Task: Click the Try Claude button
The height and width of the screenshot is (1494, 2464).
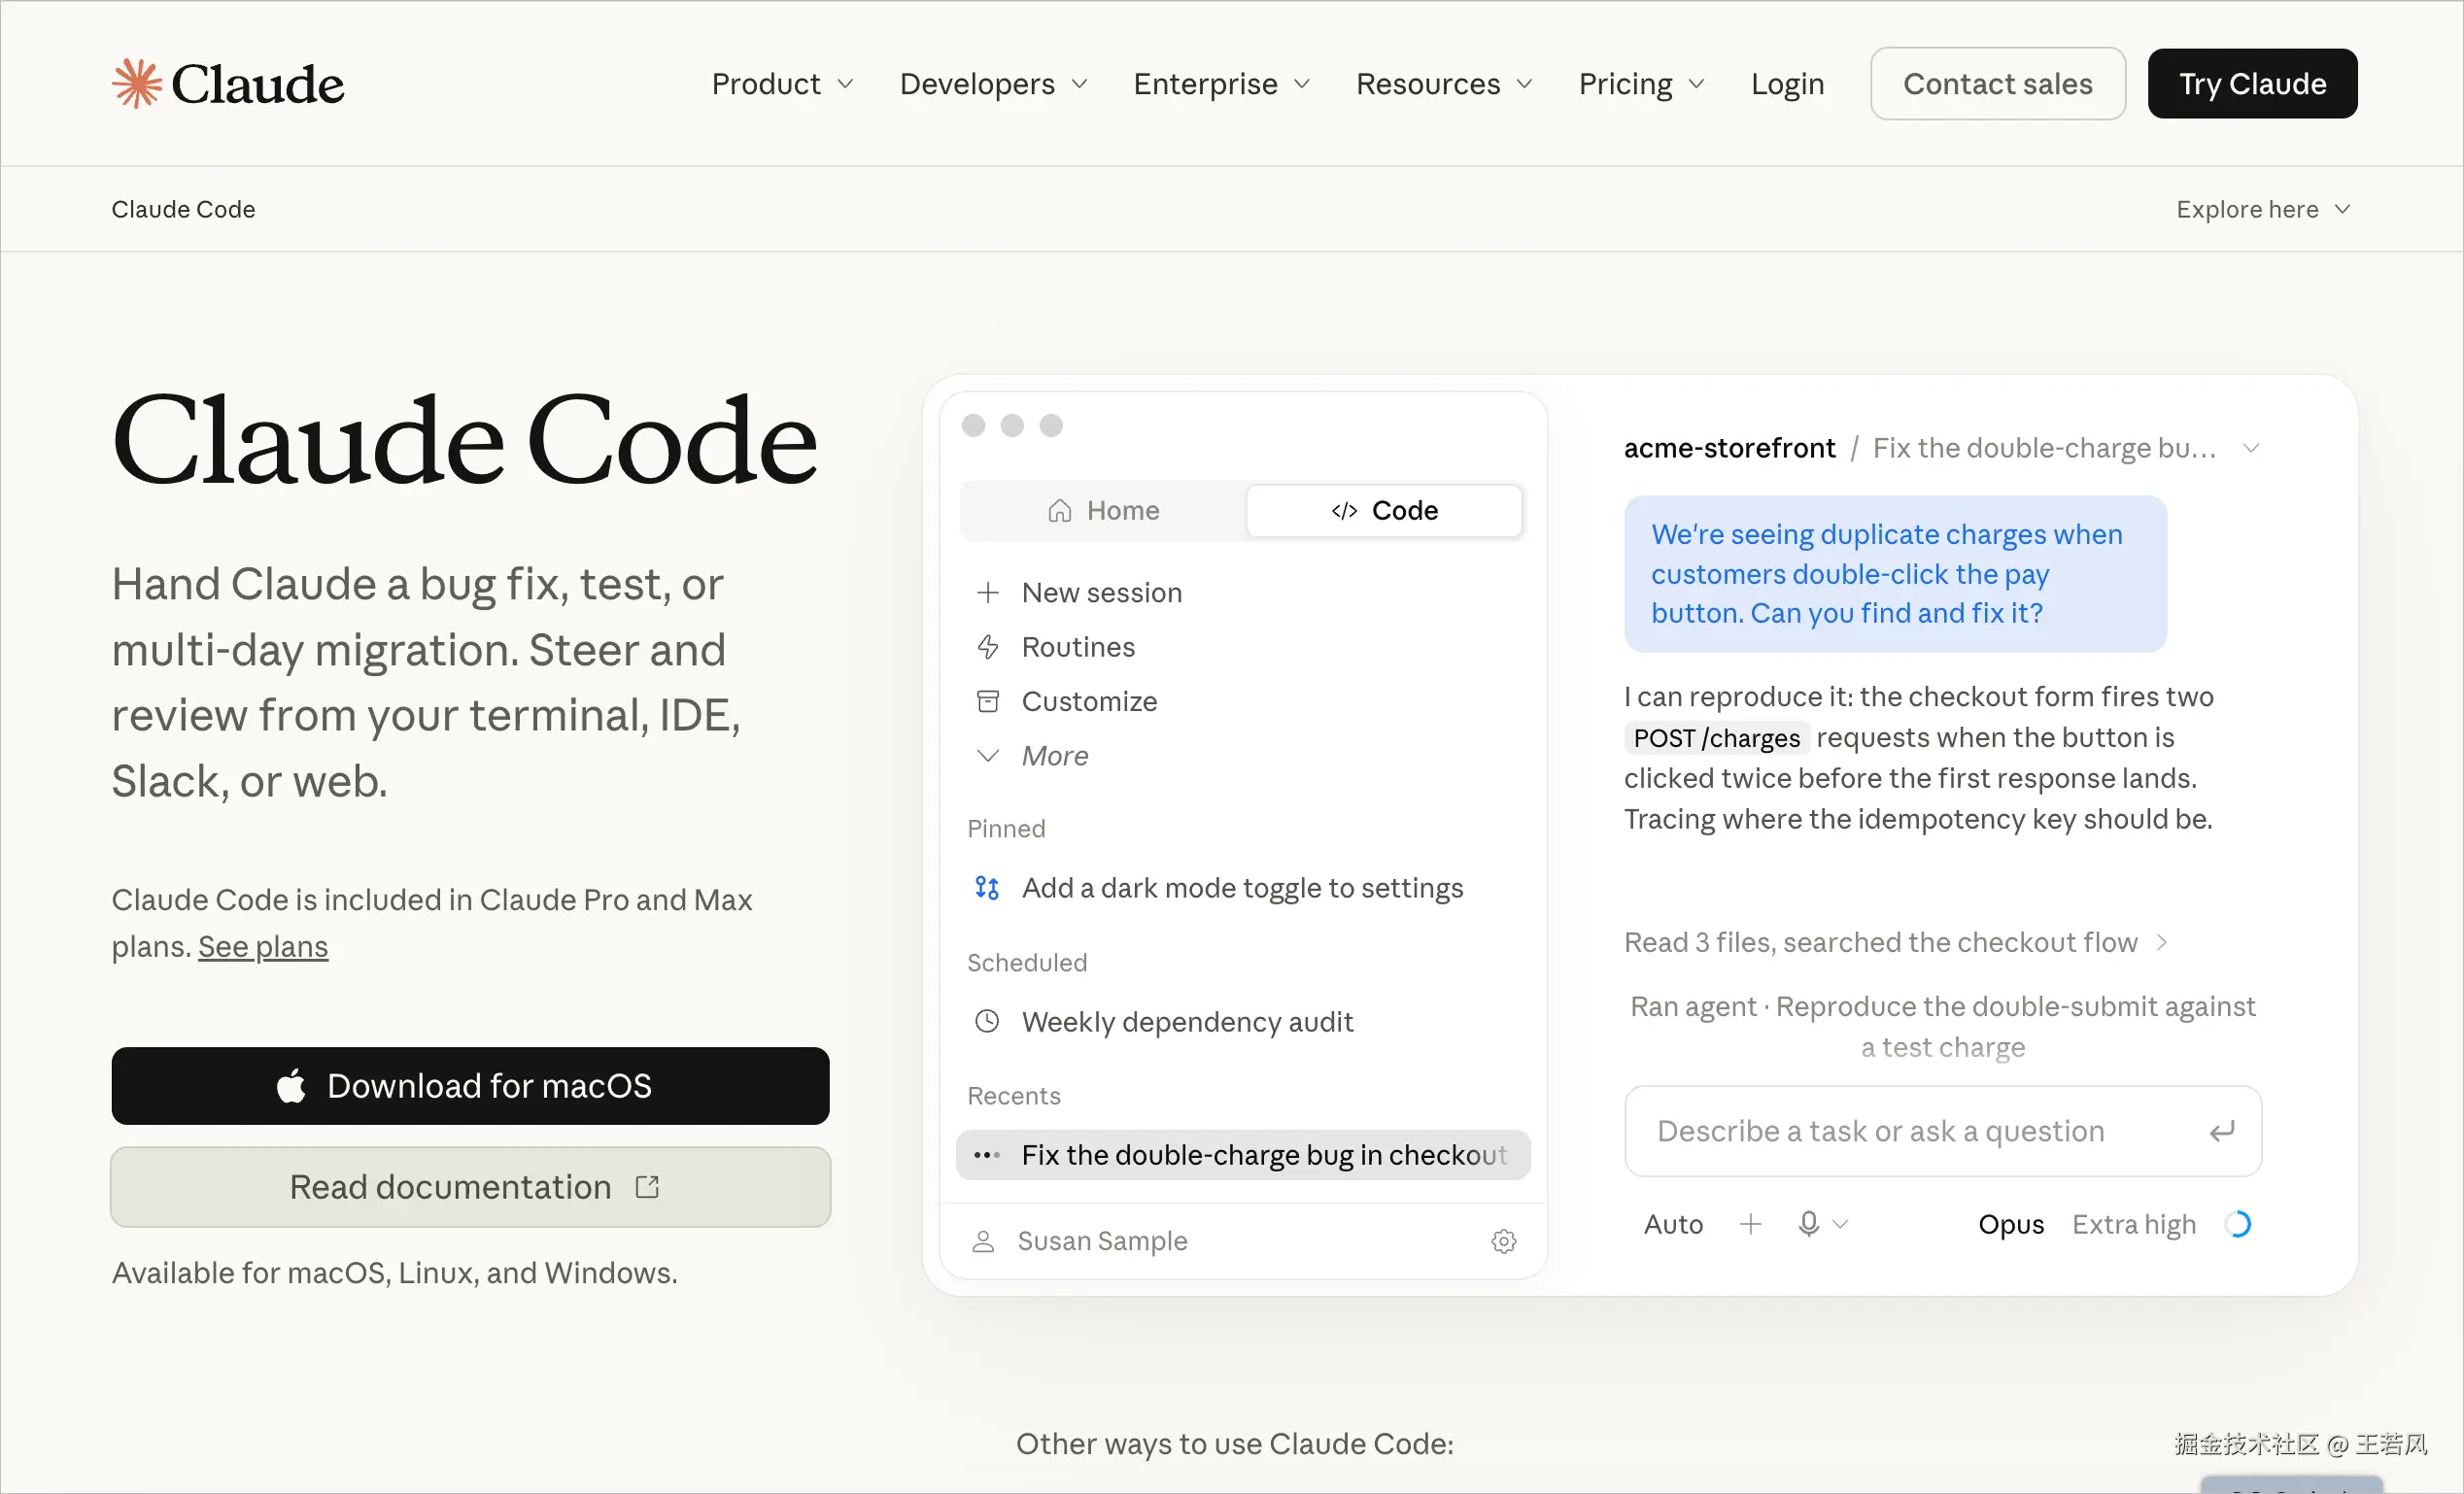Action: pyautogui.click(x=2252, y=84)
